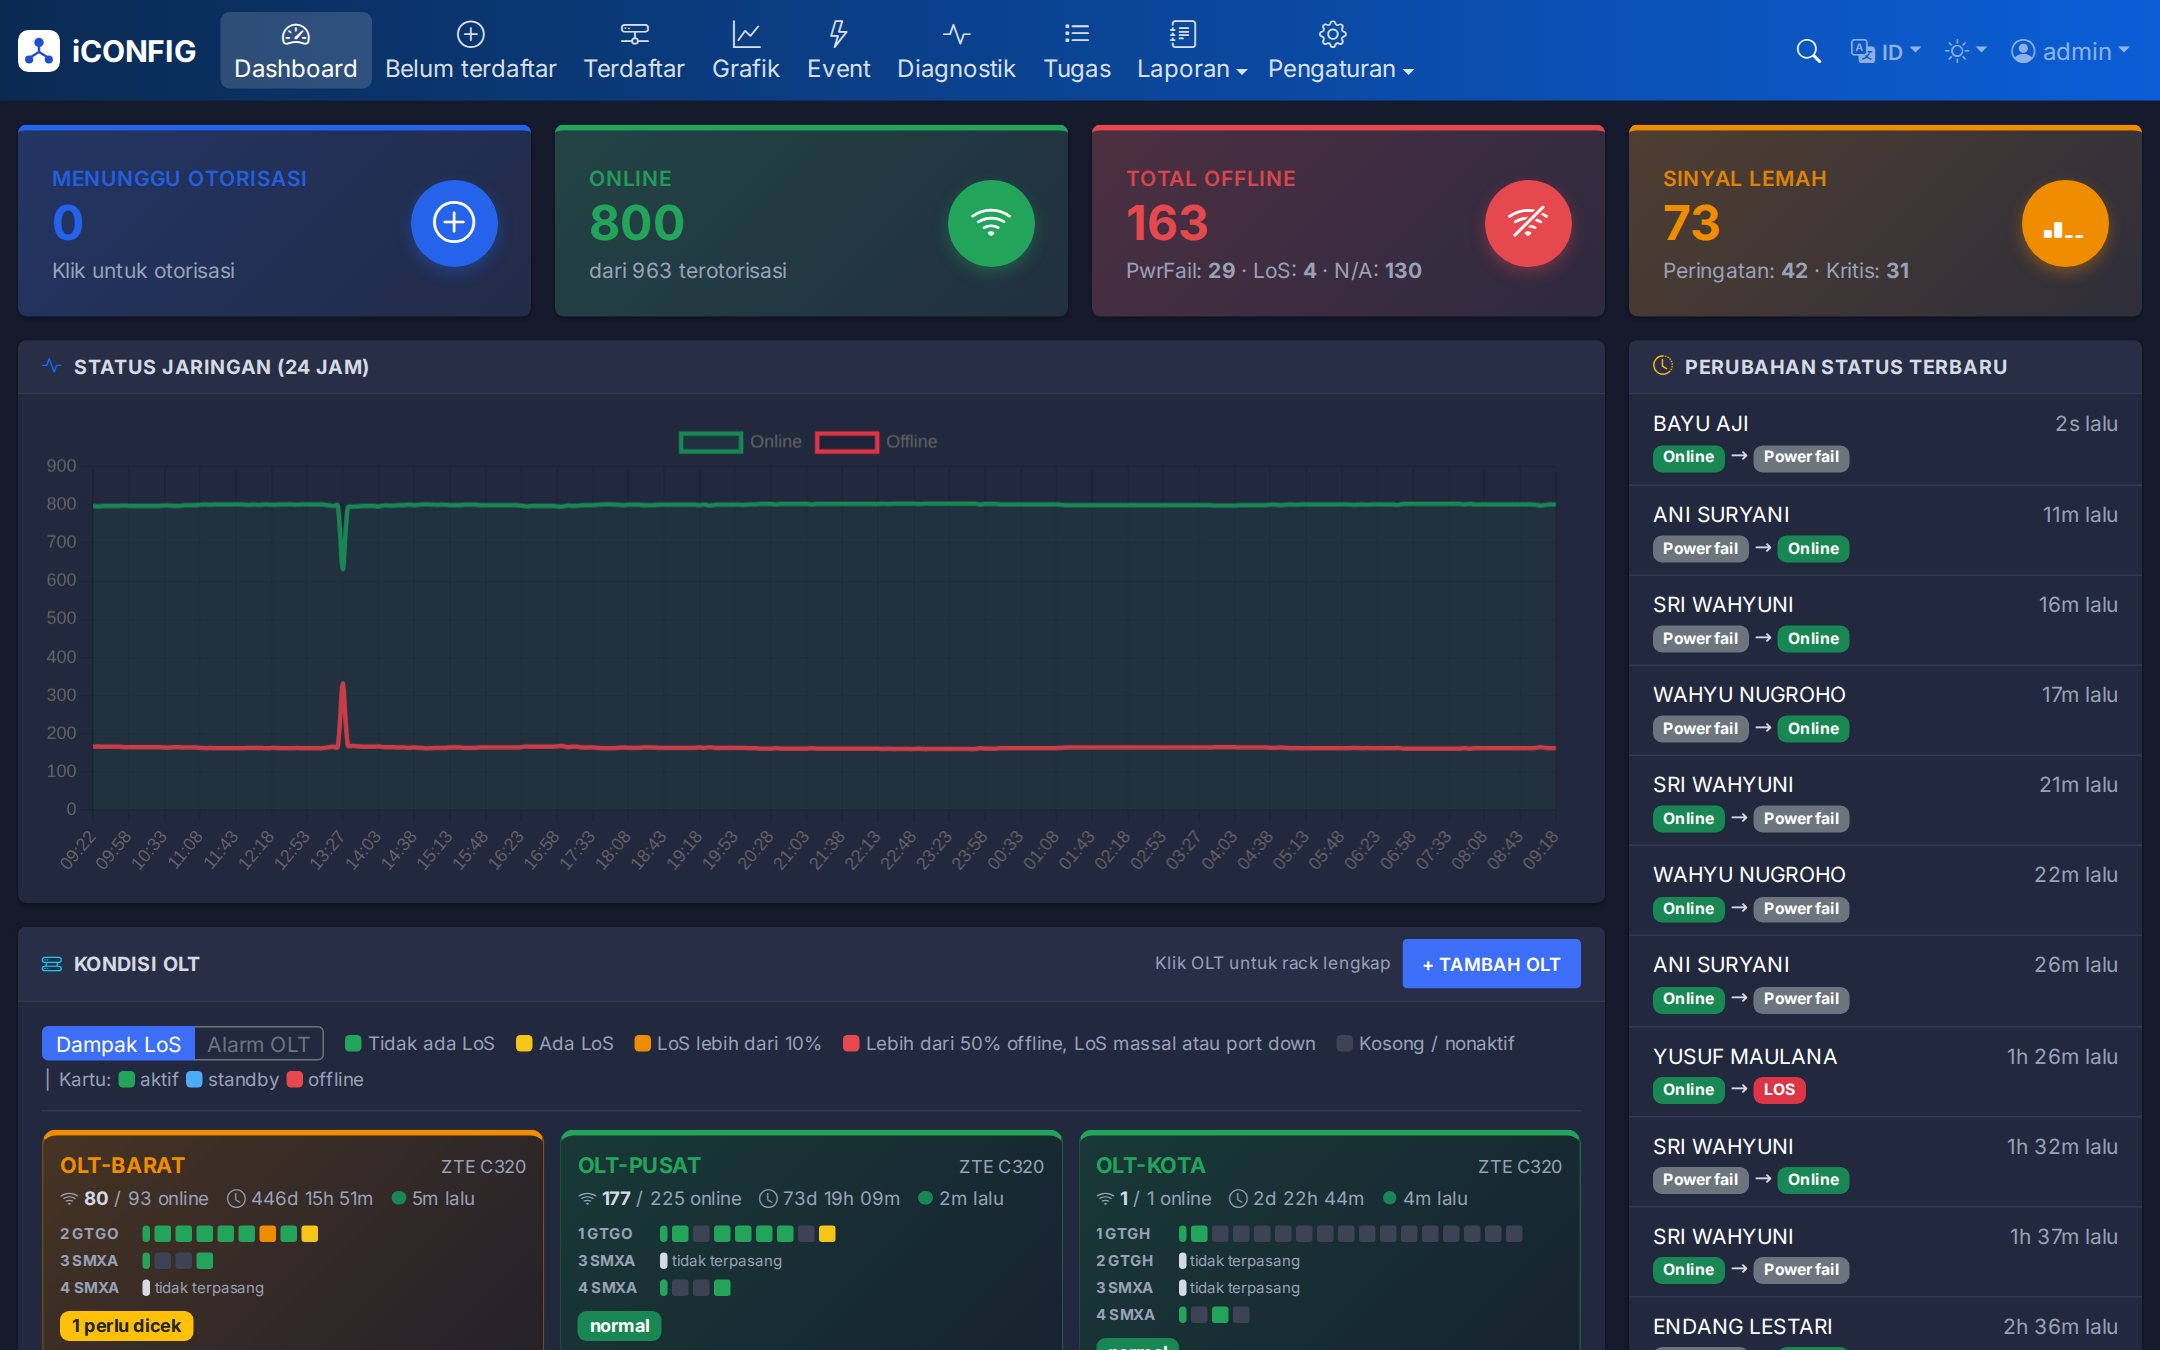This screenshot has height=1350, width=2160.
Task: Click the green wifi Online circle icon
Action: point(991,222)
